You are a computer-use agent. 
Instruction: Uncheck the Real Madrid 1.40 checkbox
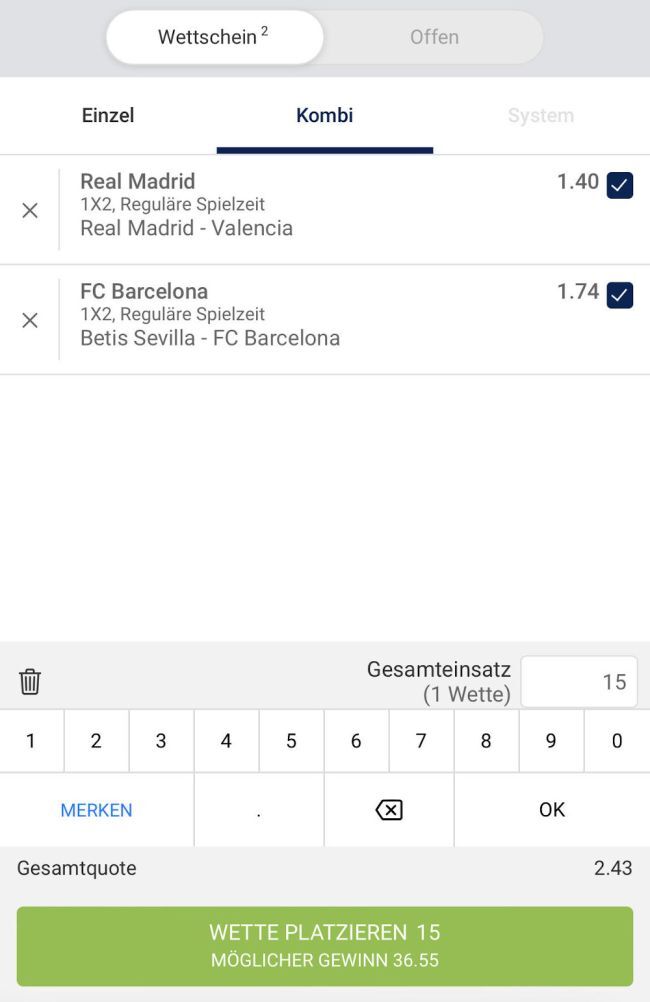620,185
